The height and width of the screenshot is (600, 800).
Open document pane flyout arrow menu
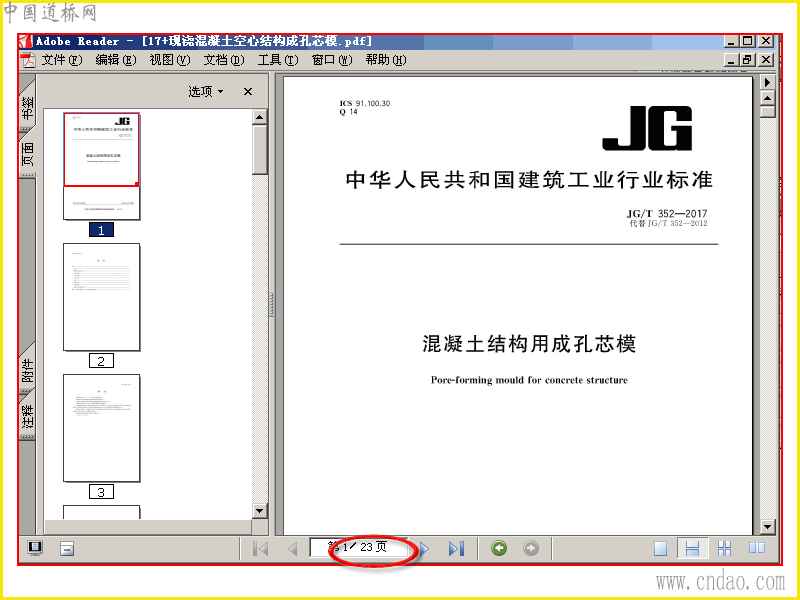(x=767, y=82)
